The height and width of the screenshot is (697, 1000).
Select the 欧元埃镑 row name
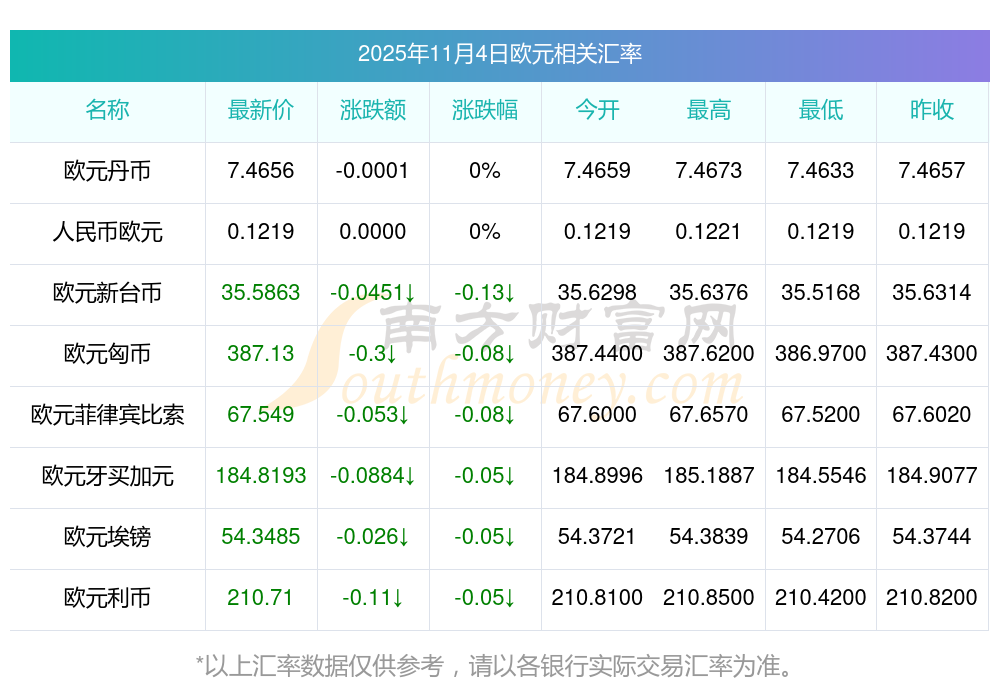coord(107,536)
